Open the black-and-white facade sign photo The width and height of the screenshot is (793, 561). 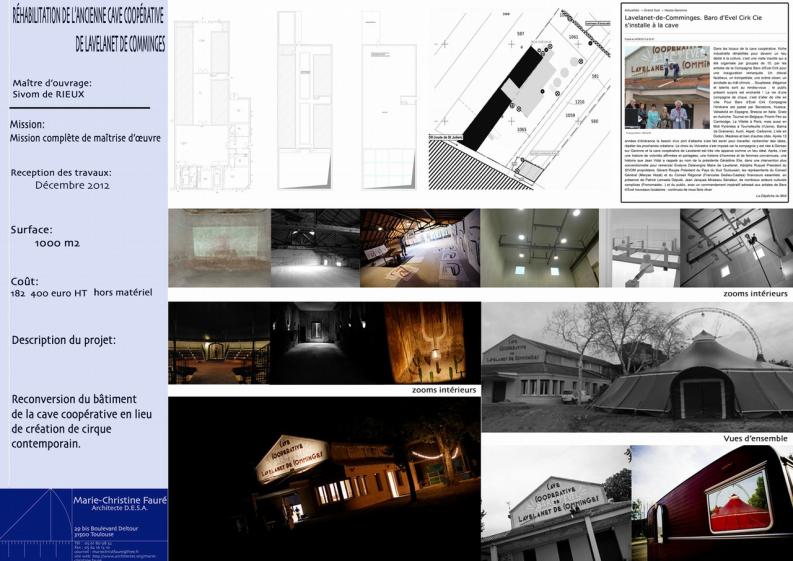point(556,503)
